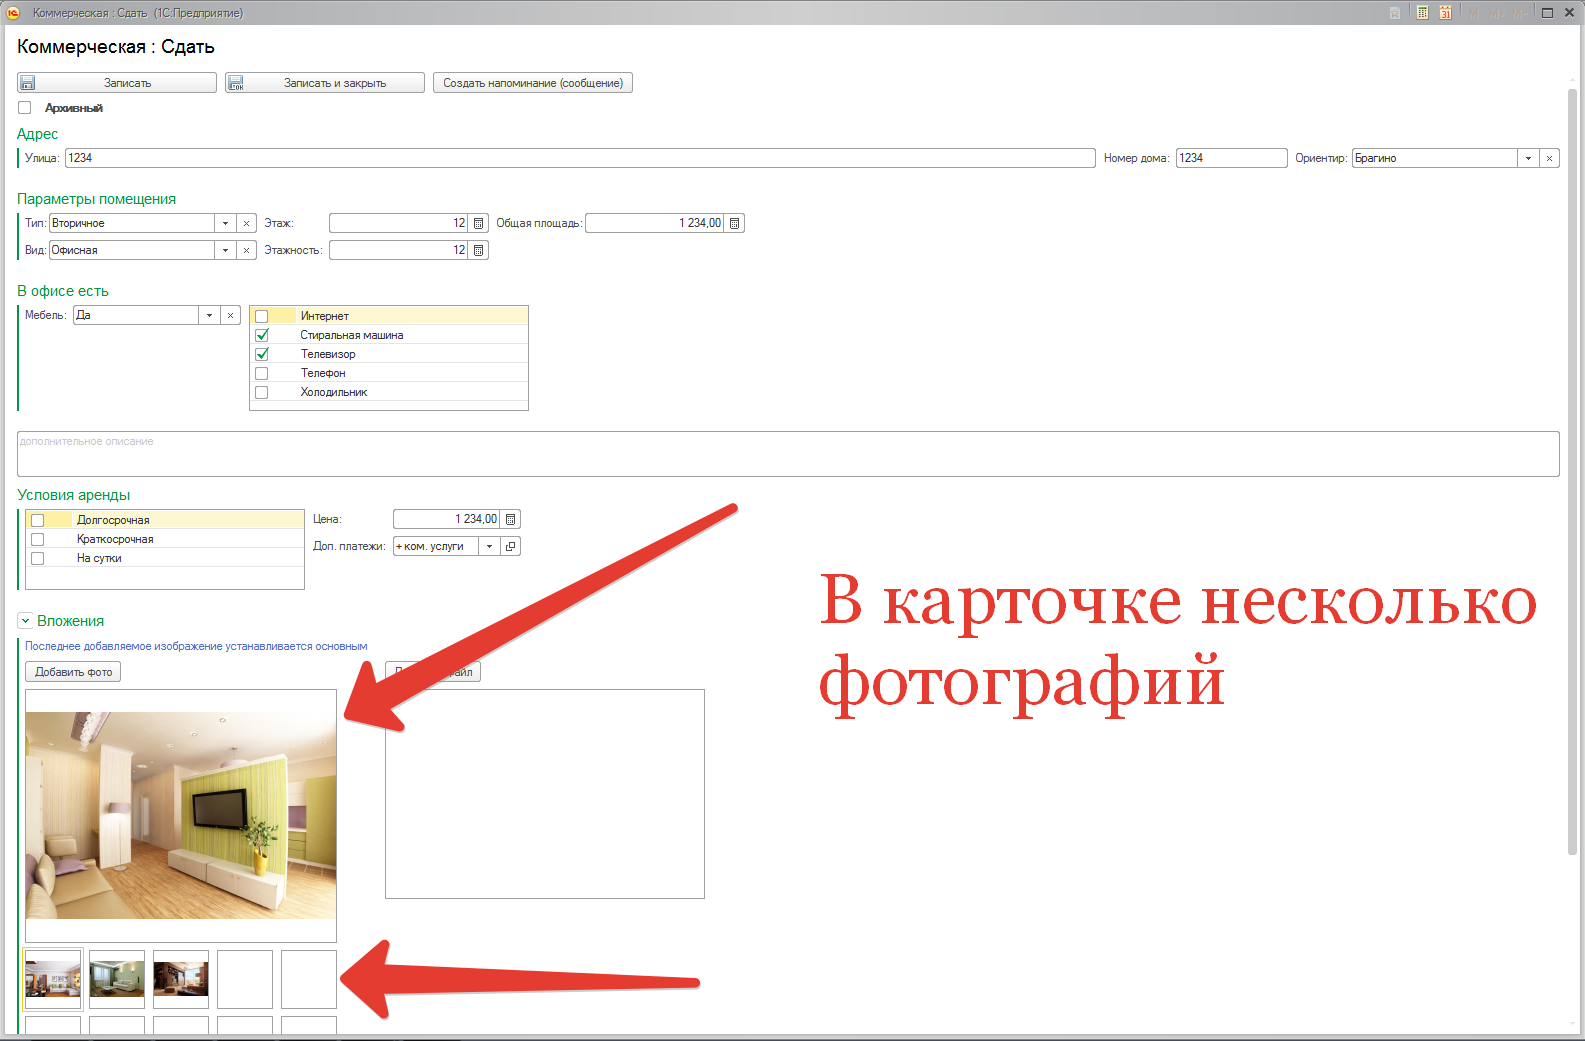Tick the Долгосрочная rental checkbox
The height and width of the screenshot is (1041, 1585).
[x=38, y=520]
